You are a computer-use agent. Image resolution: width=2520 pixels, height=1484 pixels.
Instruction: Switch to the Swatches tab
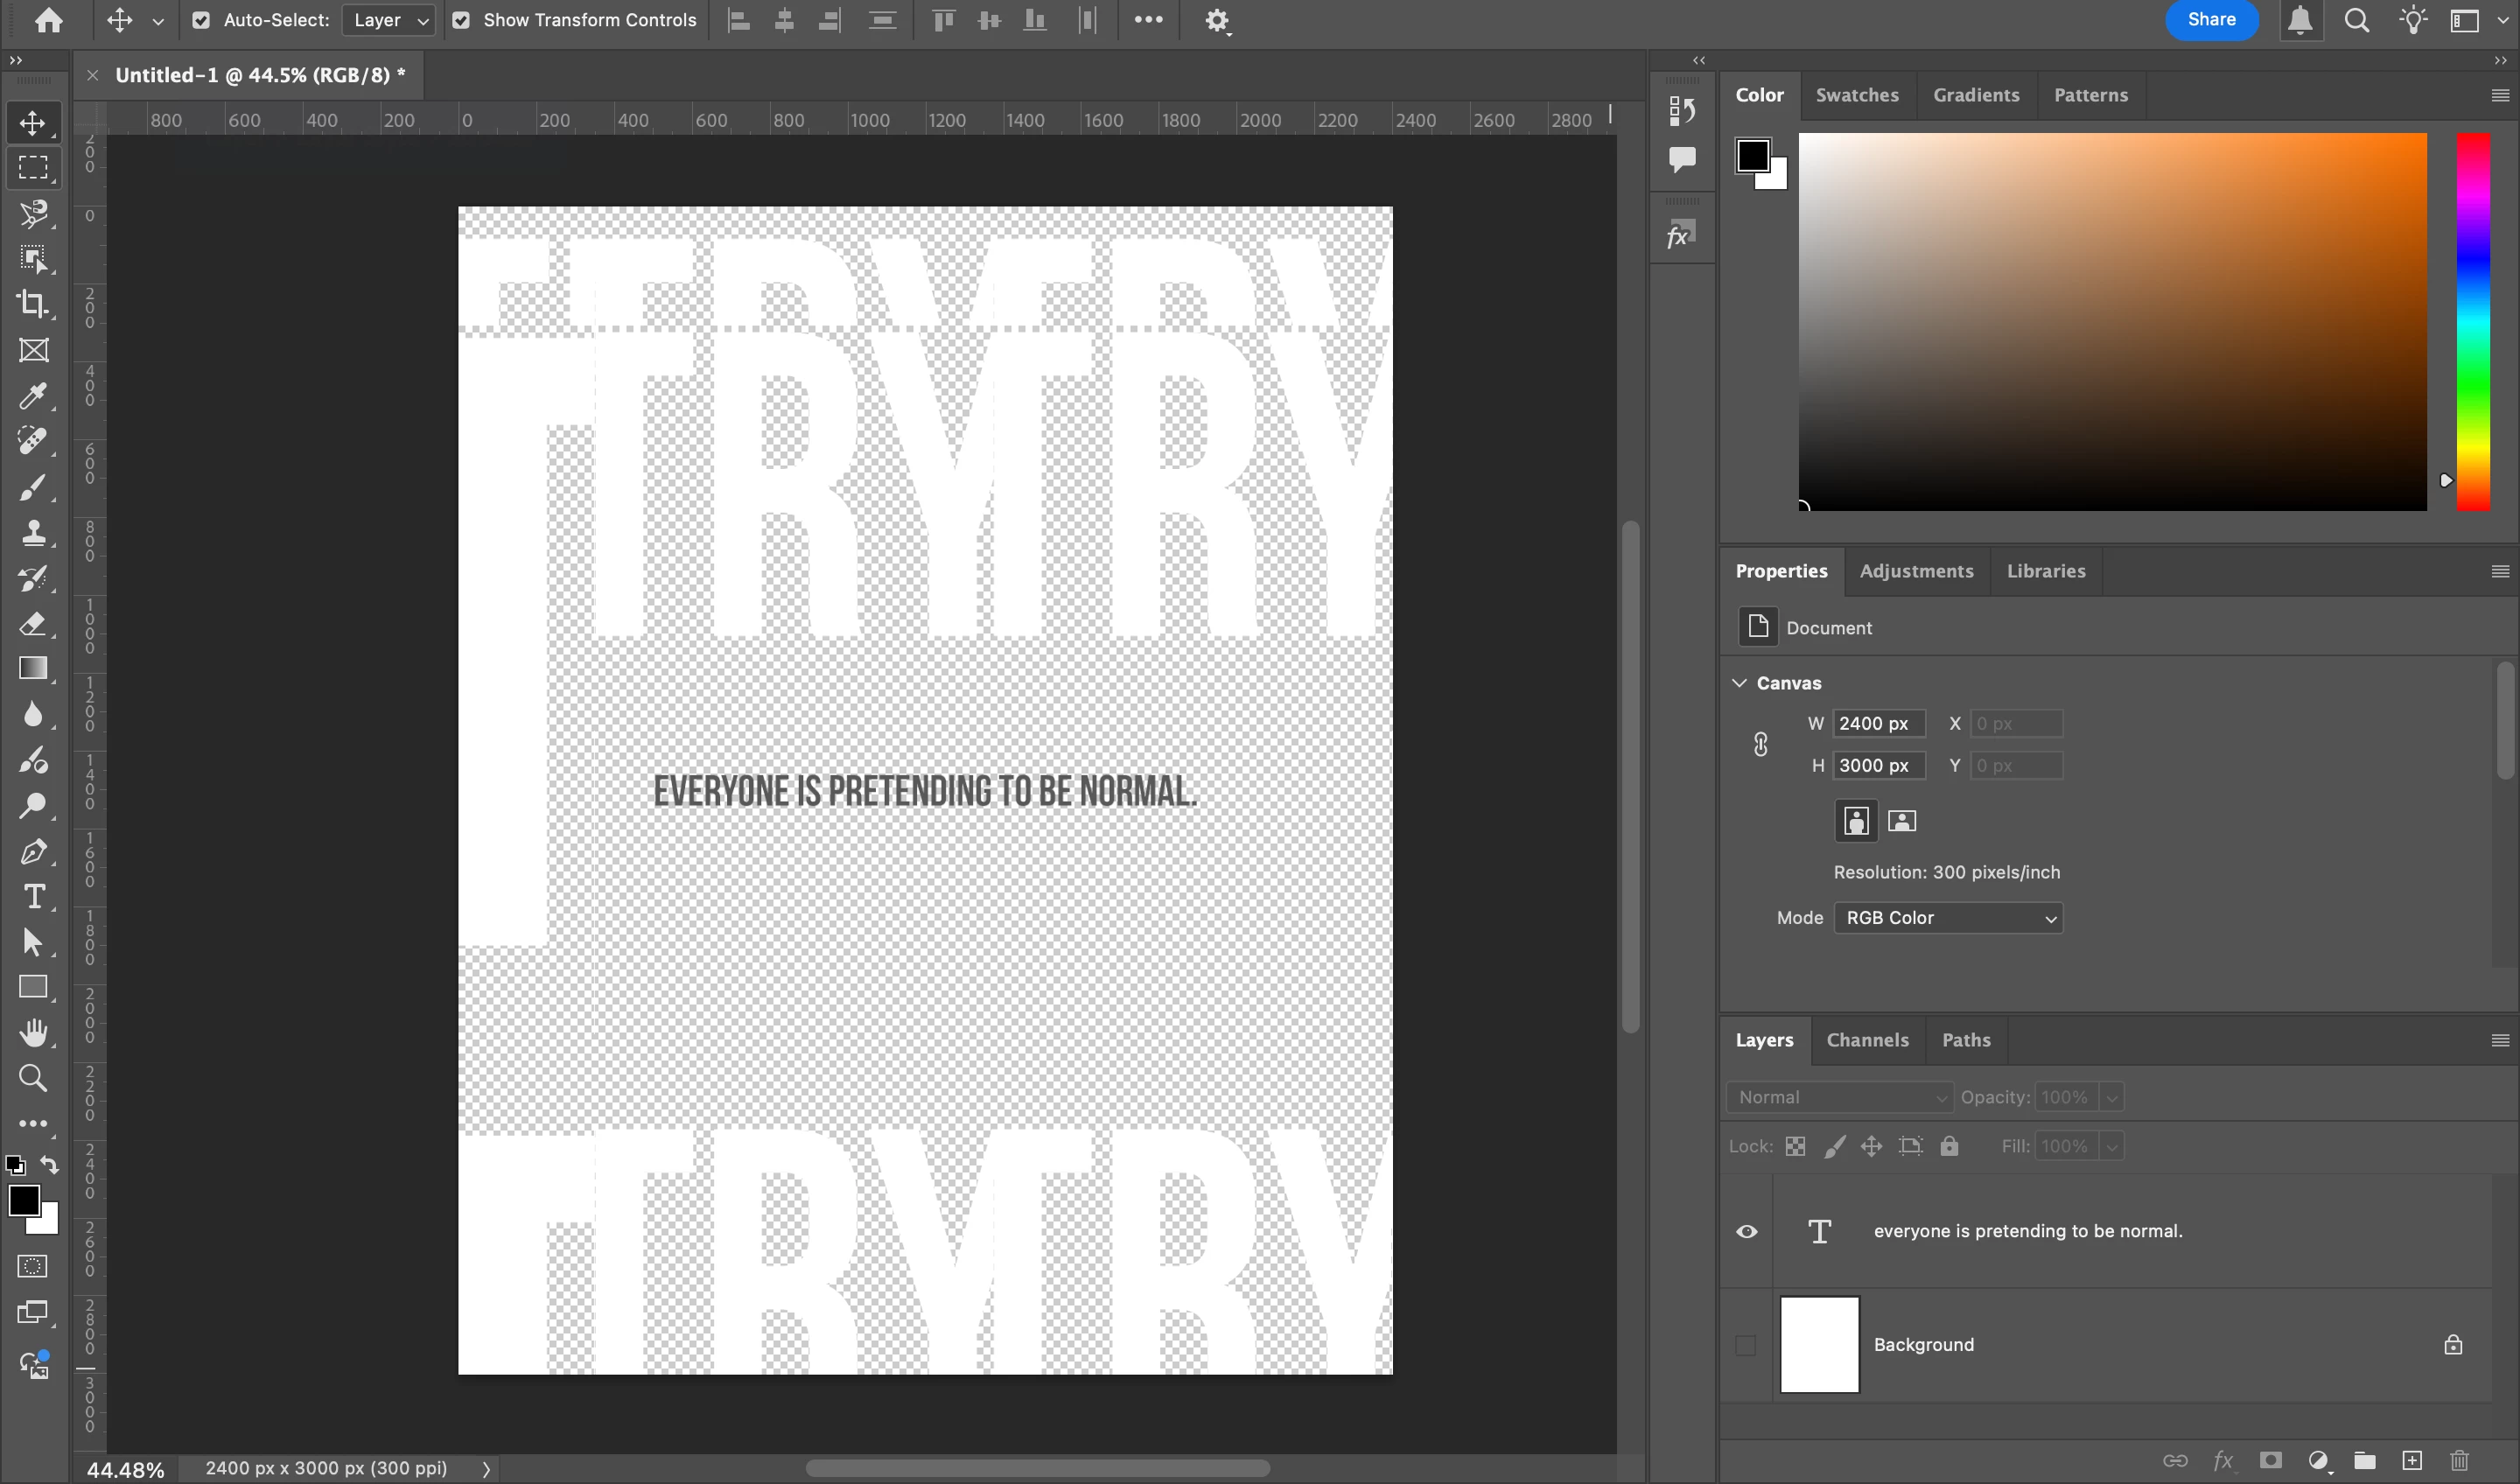(1856, 95)
